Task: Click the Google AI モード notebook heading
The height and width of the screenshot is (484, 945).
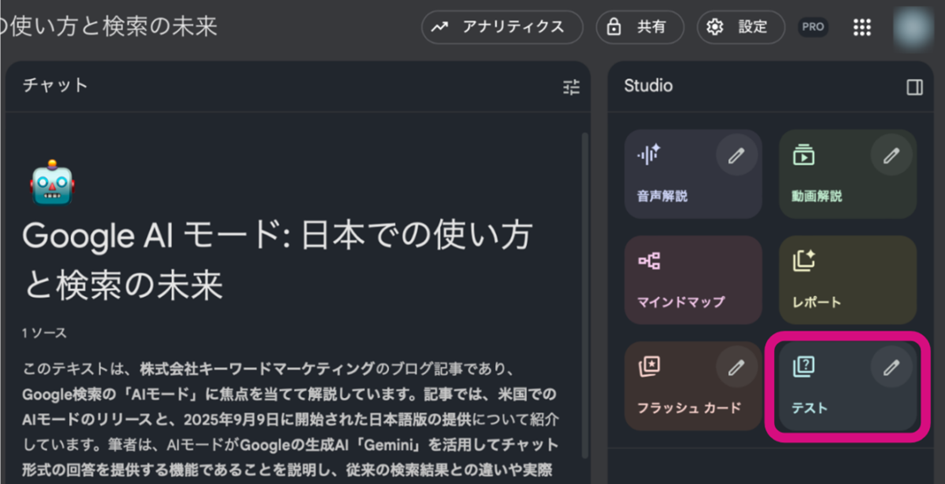Action: 277,260
